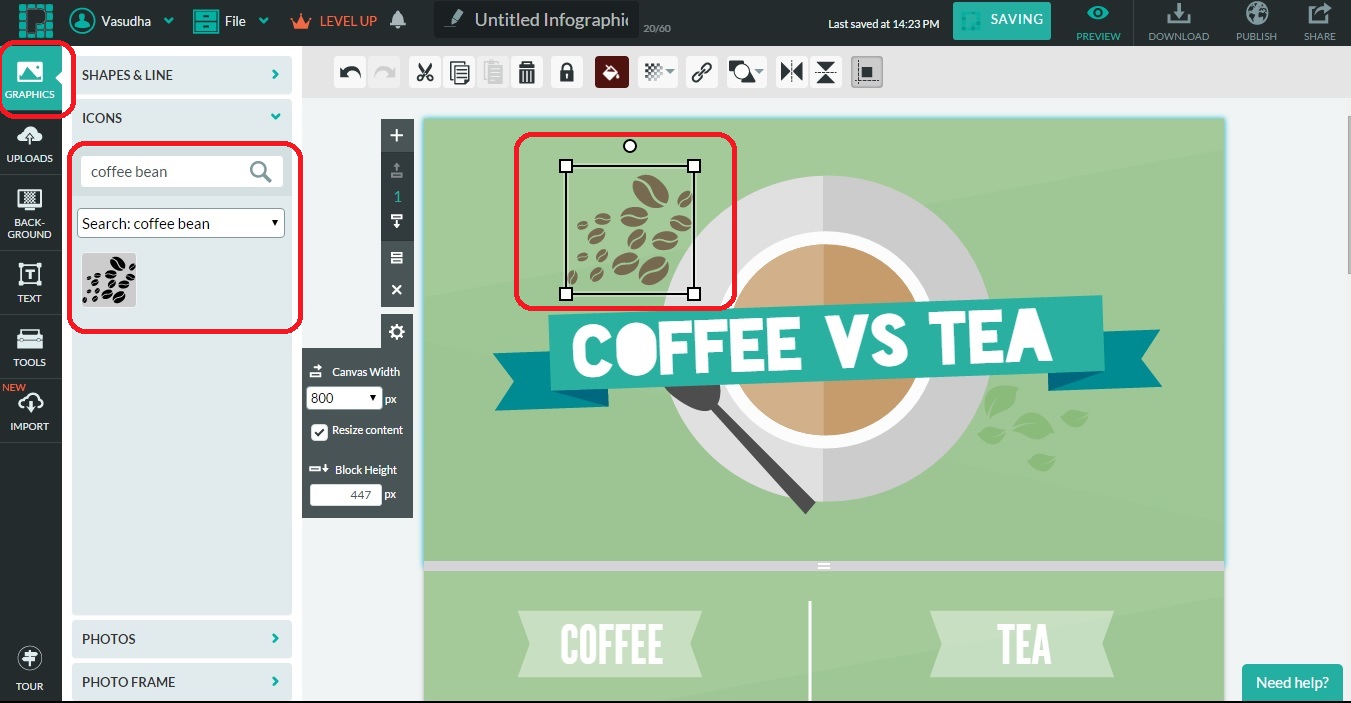
Task: Move the block up
Action: pyautogui.click(x=397, y=170)
